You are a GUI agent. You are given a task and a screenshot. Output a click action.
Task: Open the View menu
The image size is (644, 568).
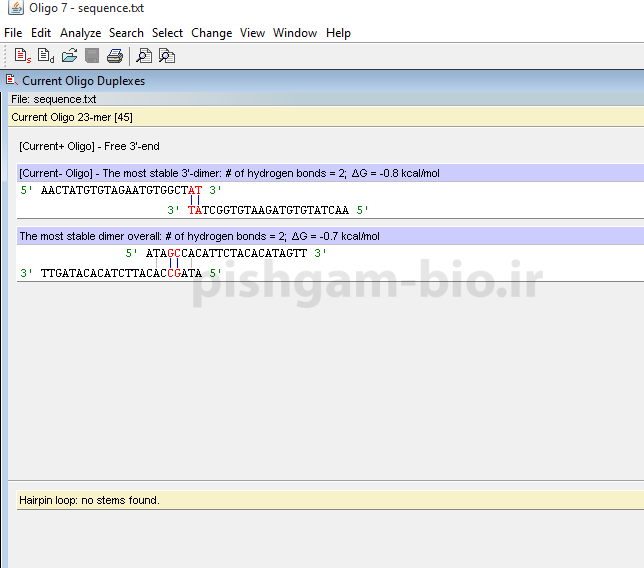[252, 33]
